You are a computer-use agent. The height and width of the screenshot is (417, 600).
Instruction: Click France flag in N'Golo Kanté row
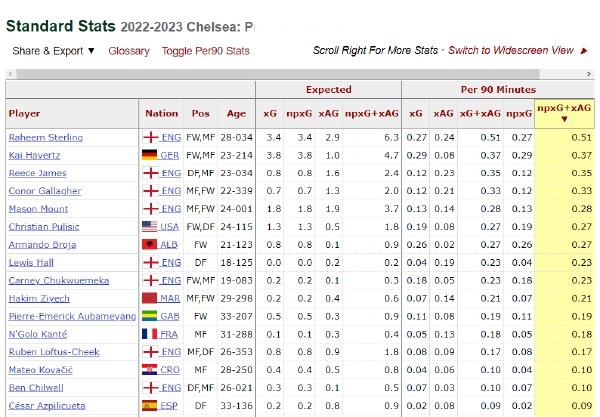tap(149, 334)
